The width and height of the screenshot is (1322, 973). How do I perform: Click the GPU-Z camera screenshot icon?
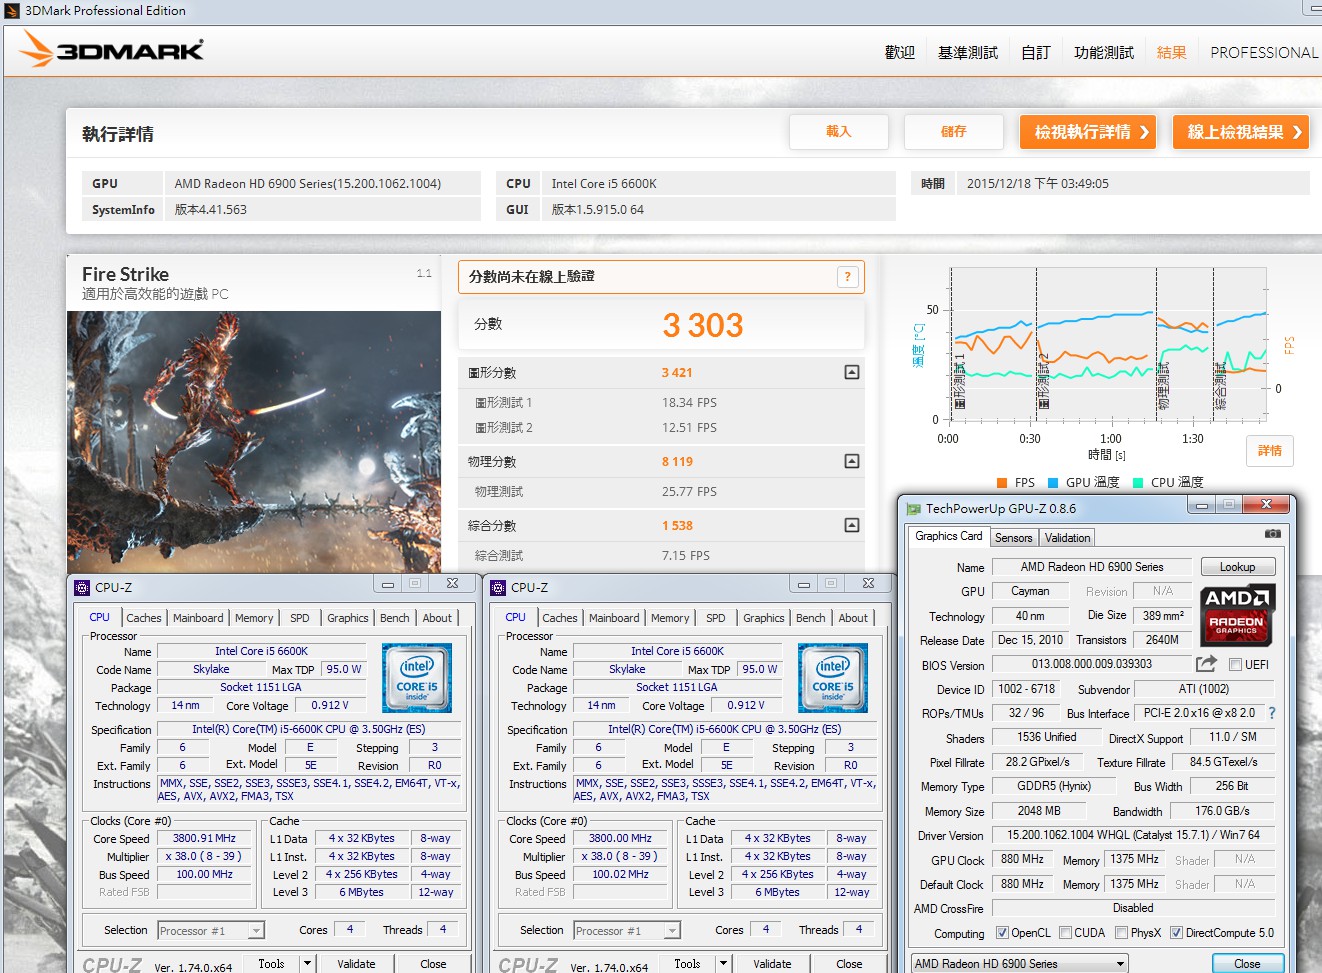[1272, 535]
